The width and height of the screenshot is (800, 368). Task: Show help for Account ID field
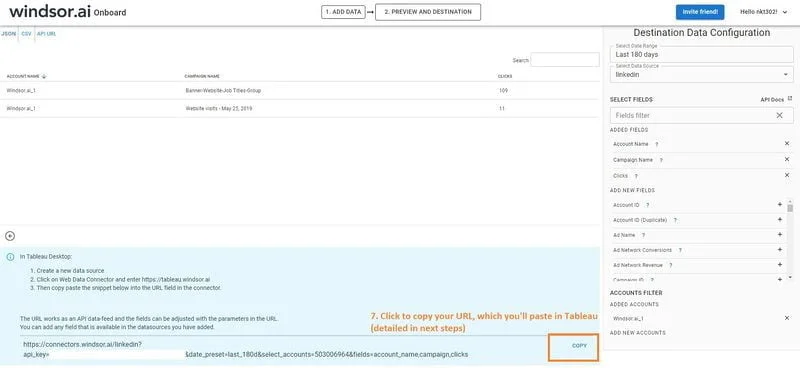point(647,205)
